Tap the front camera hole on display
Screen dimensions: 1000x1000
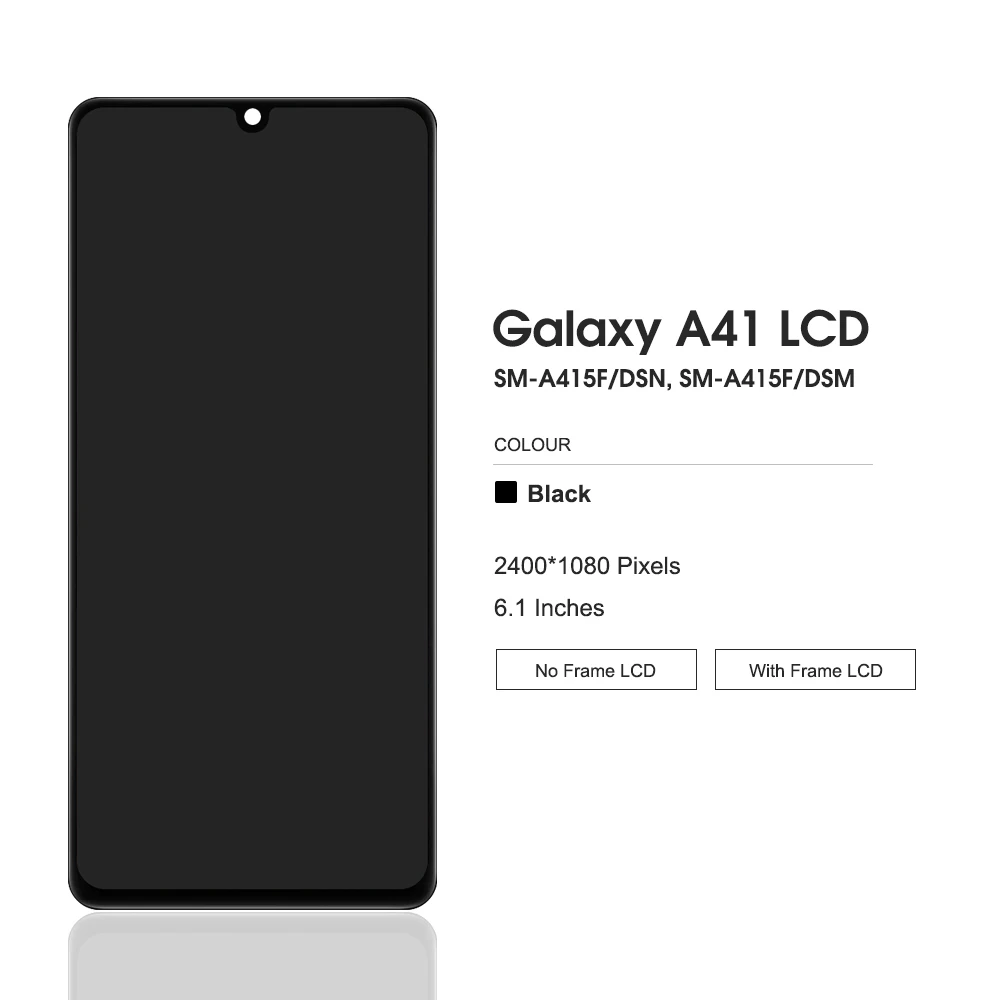[x=253, y=117]
